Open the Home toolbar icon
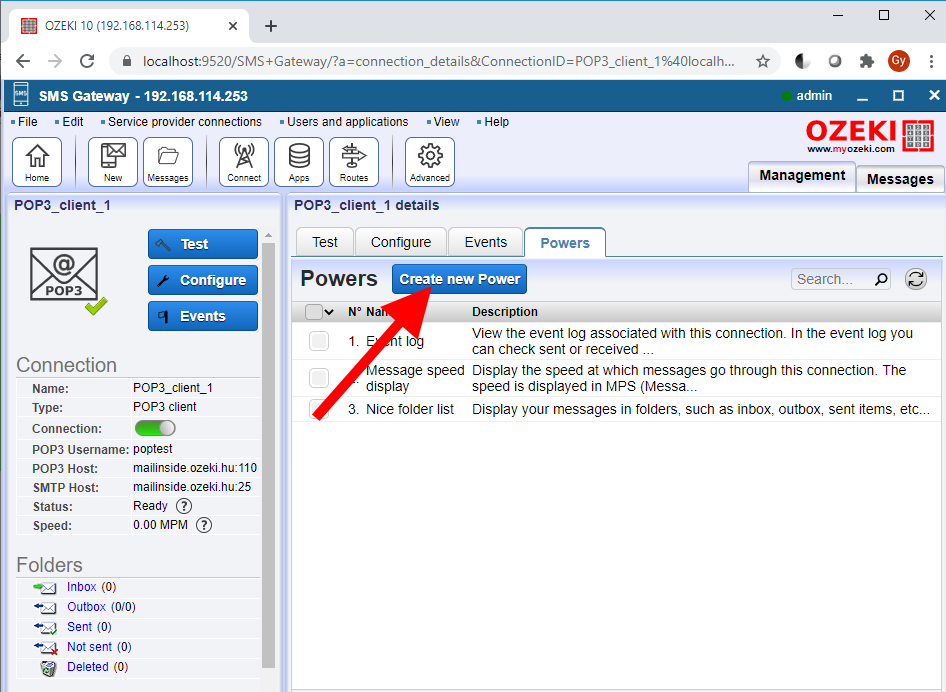 pos(37,162)
